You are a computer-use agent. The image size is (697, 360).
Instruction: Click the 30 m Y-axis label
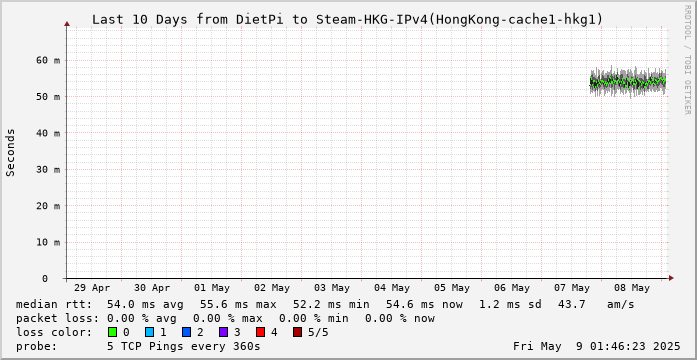pyautogui.click(x=48, y=169)
